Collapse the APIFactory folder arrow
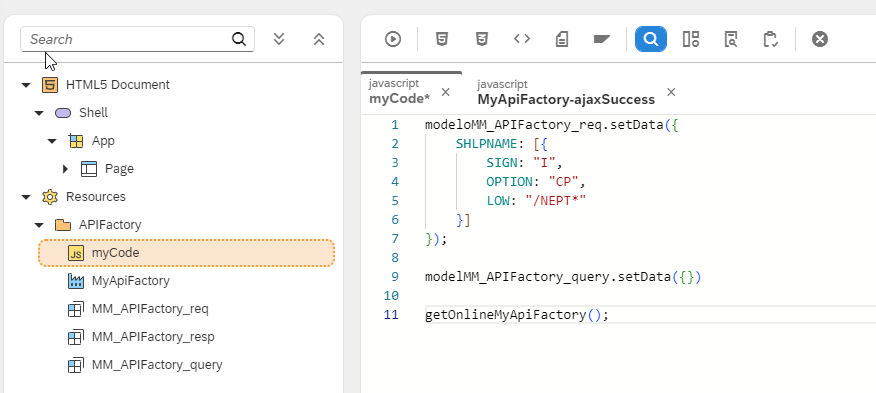 pos(39,225)
